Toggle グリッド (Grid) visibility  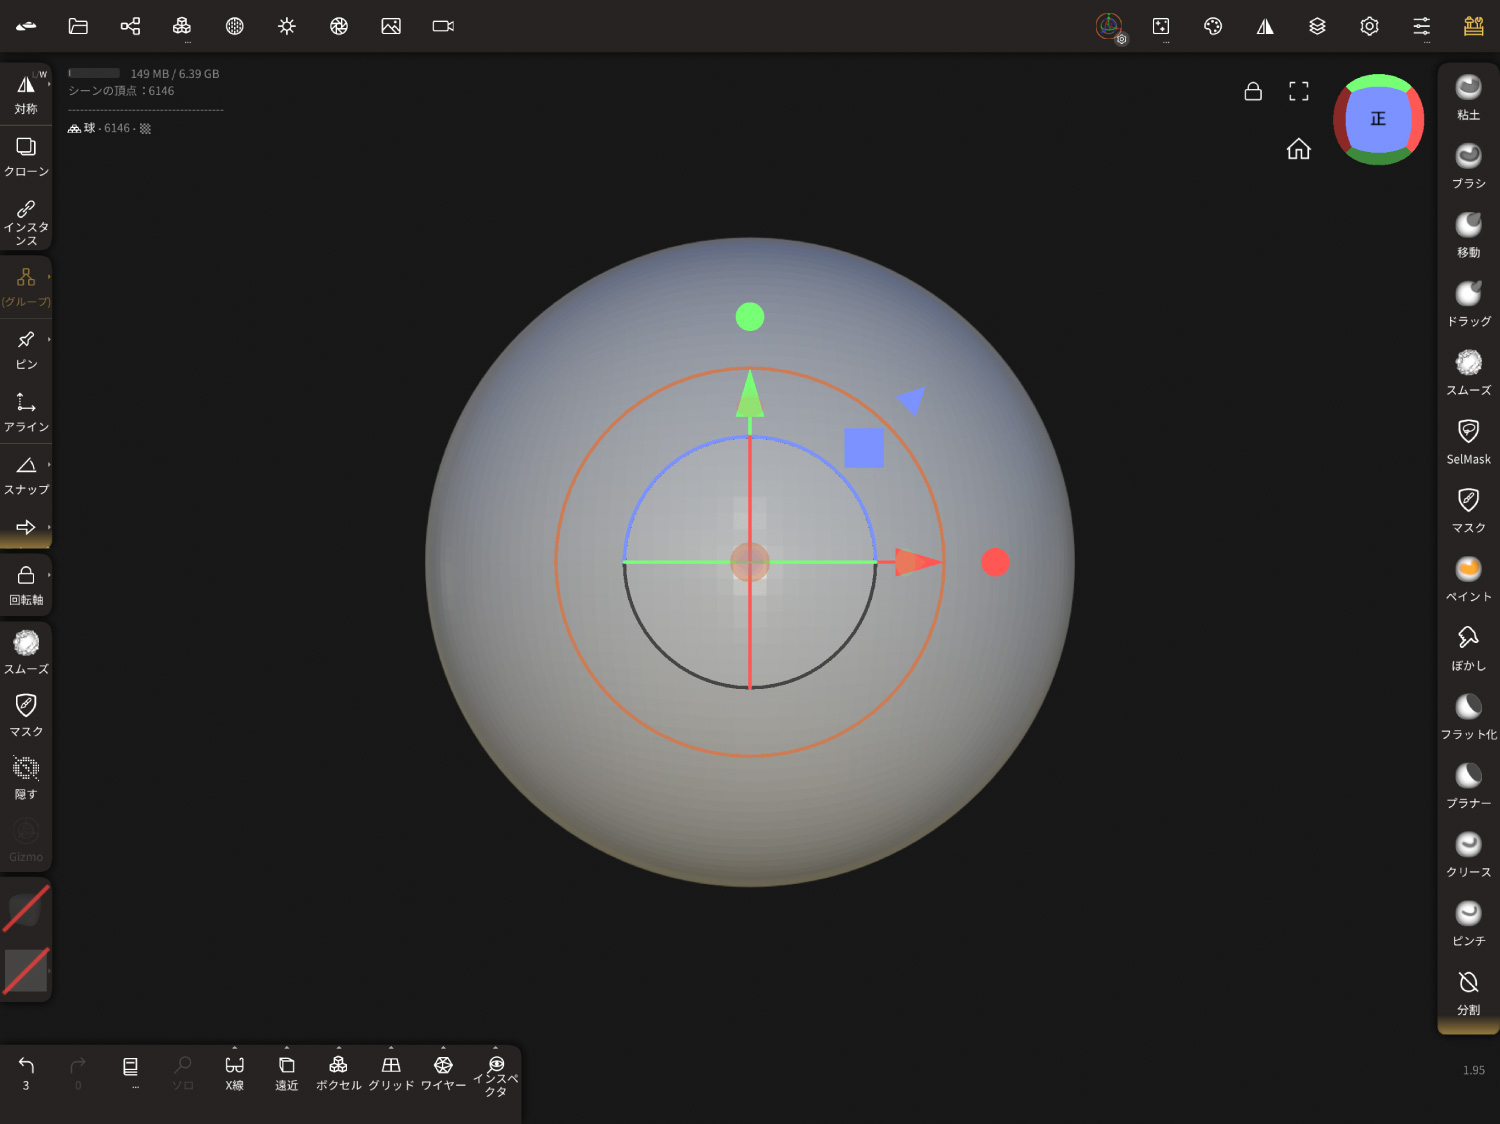(x=391, y=1072)
